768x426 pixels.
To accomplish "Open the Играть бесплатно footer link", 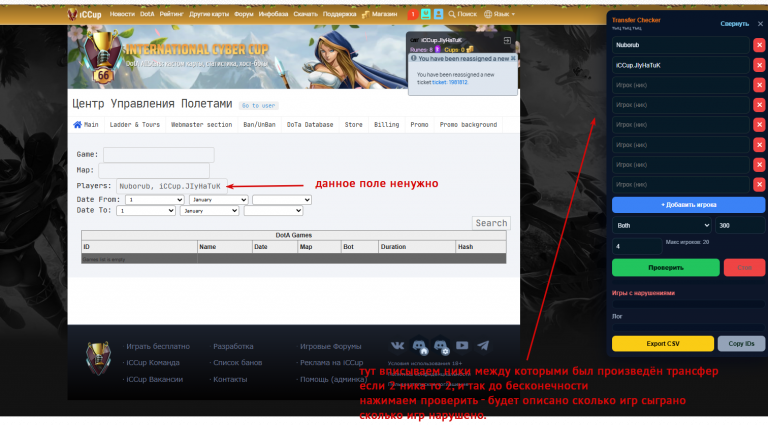I will [x=158, y=346].
